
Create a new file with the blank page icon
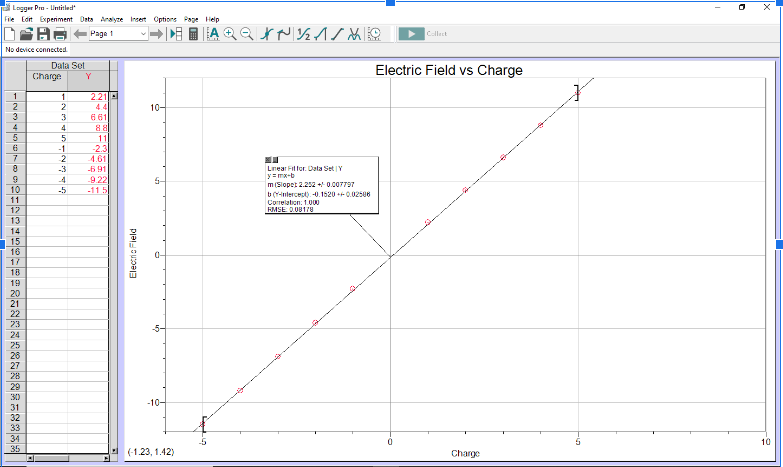(x=9, y=34)
